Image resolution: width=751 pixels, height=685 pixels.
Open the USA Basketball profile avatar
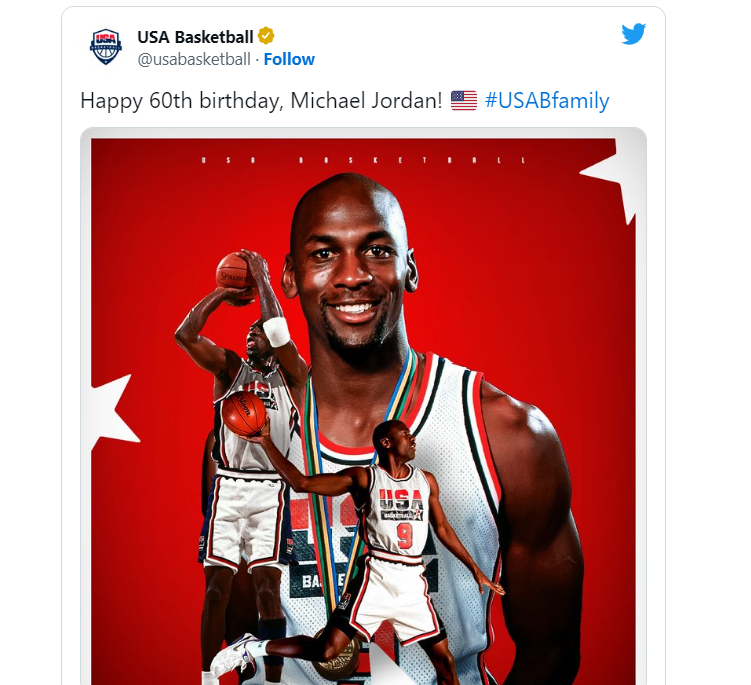[106, 46]
